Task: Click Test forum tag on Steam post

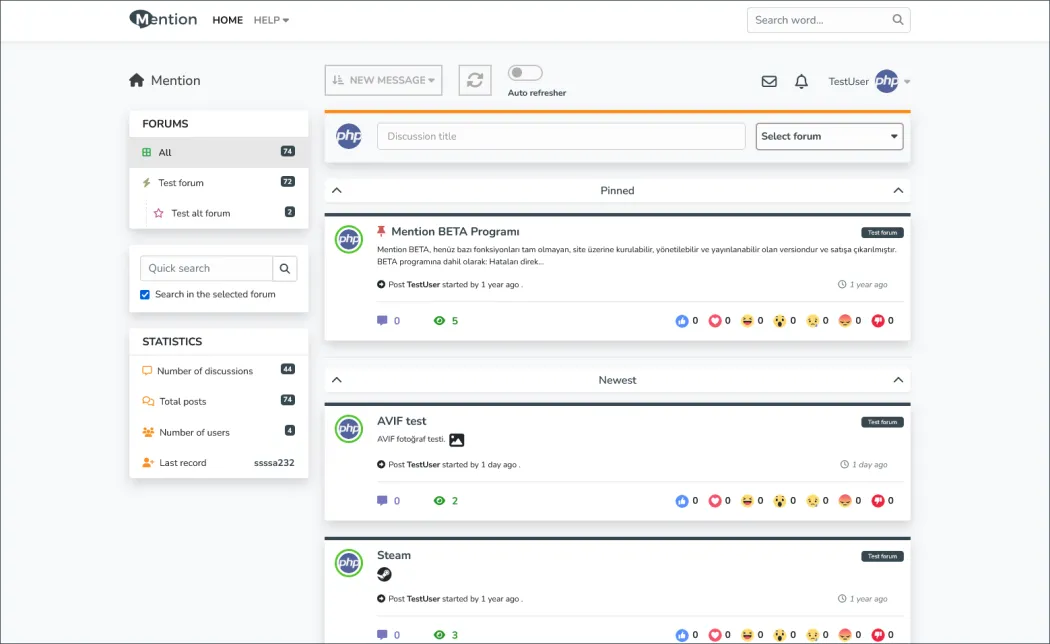Action: click(x=882, y=557)
